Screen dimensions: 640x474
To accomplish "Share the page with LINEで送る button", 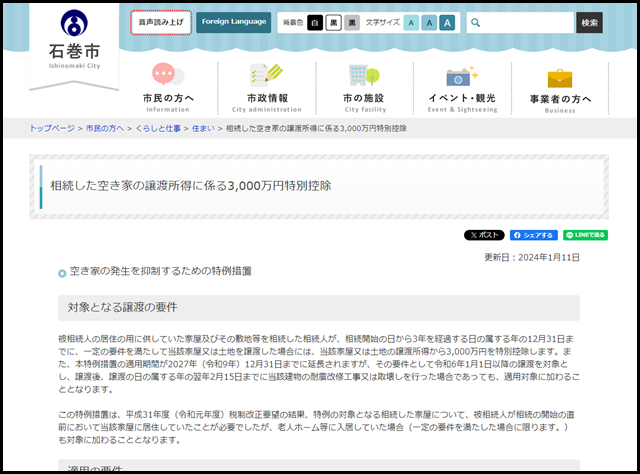I will tap(585, 235).
